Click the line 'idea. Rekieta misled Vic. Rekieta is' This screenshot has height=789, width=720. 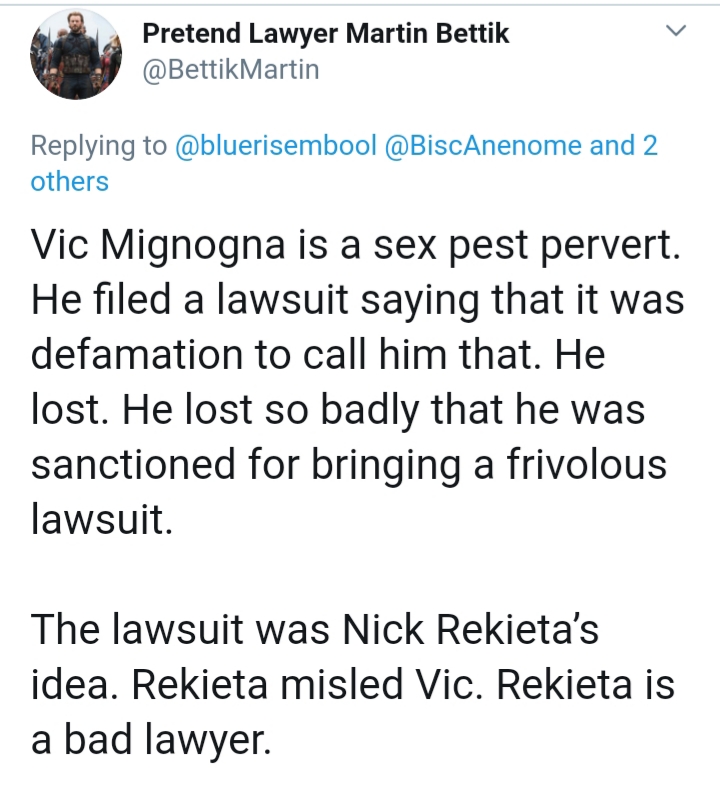coord(352,684)
